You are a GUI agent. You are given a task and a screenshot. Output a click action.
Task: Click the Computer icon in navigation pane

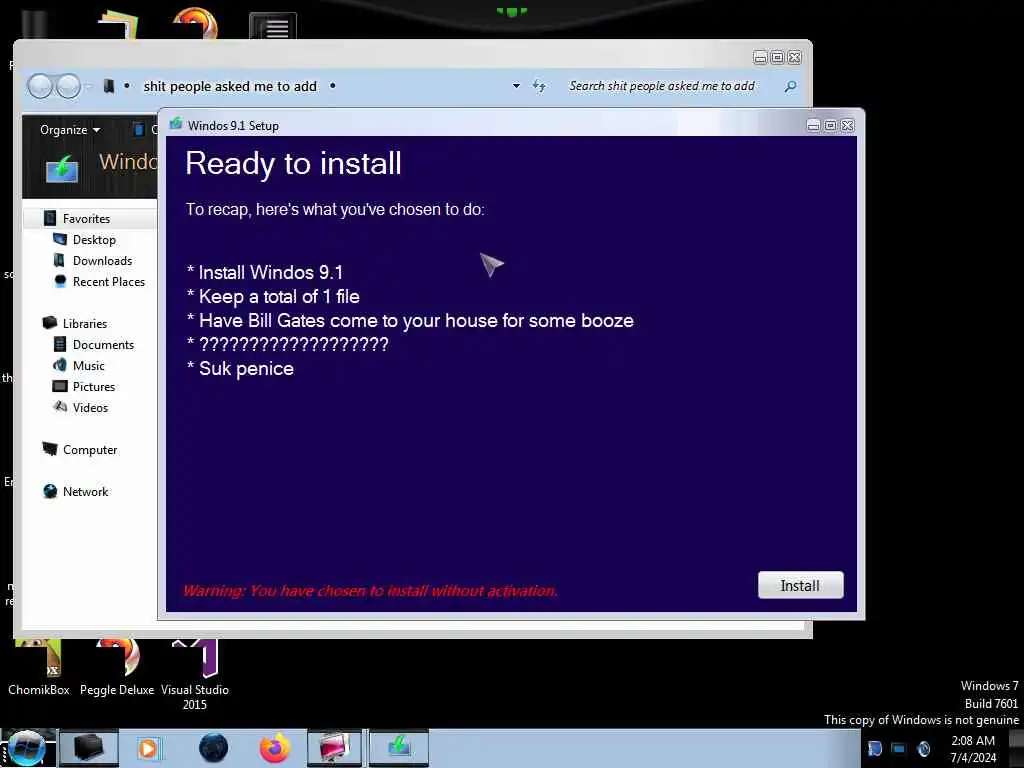pos(50,449)
